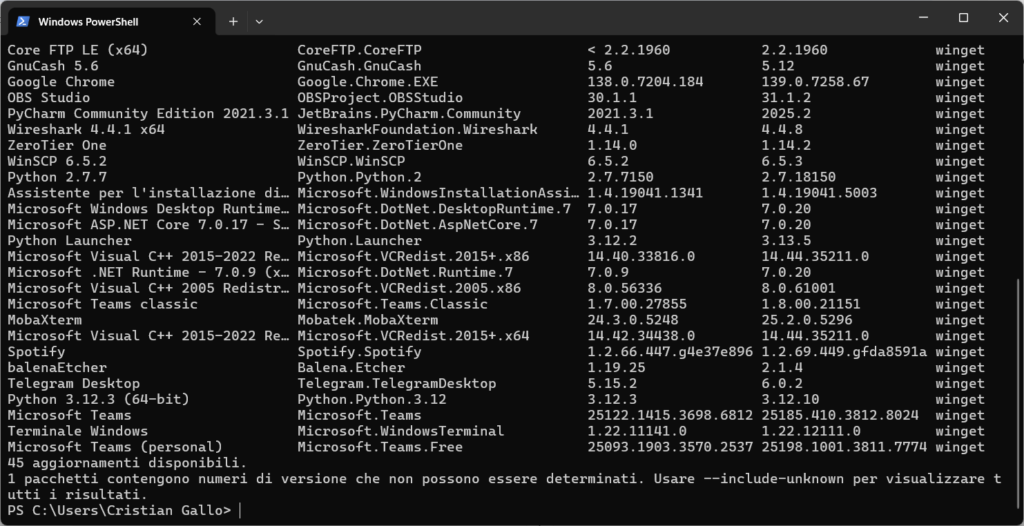This screenshot has width=1024, height=526.
Task: Click the PowerShell icon on the tab
Action: coord(22,20)
